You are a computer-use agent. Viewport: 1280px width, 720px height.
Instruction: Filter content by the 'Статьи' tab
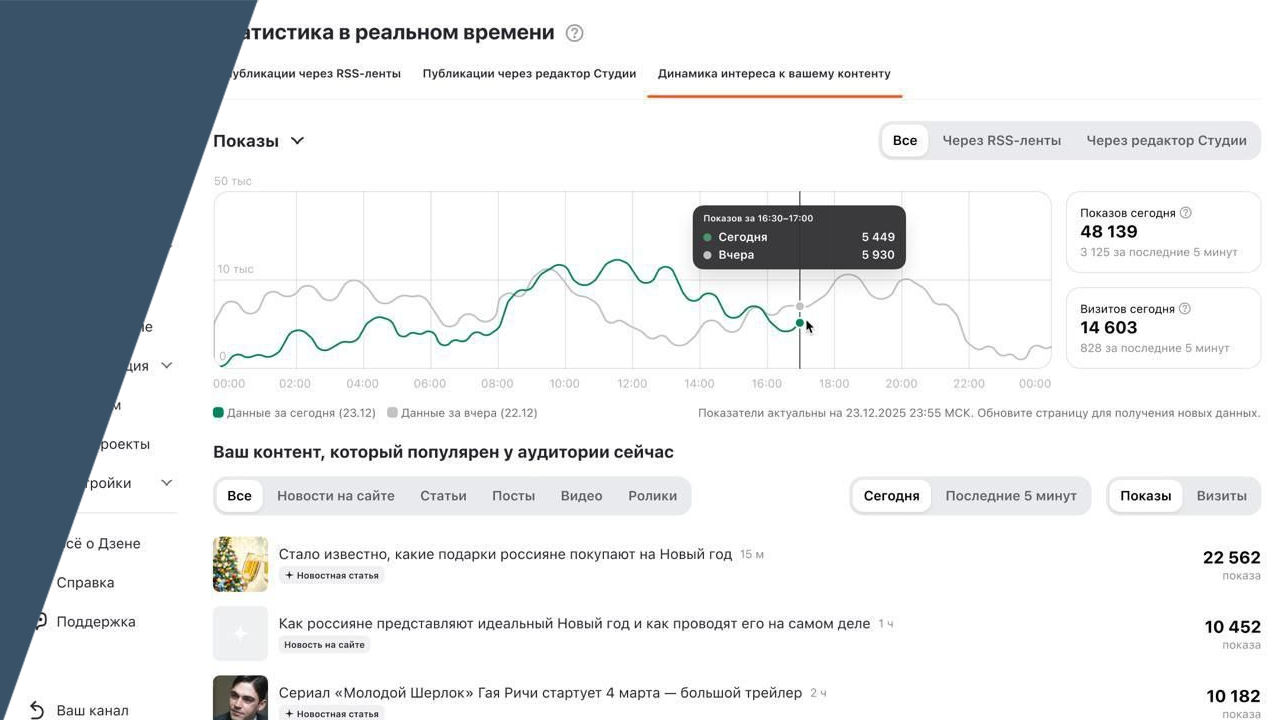[x=443, y=496]
